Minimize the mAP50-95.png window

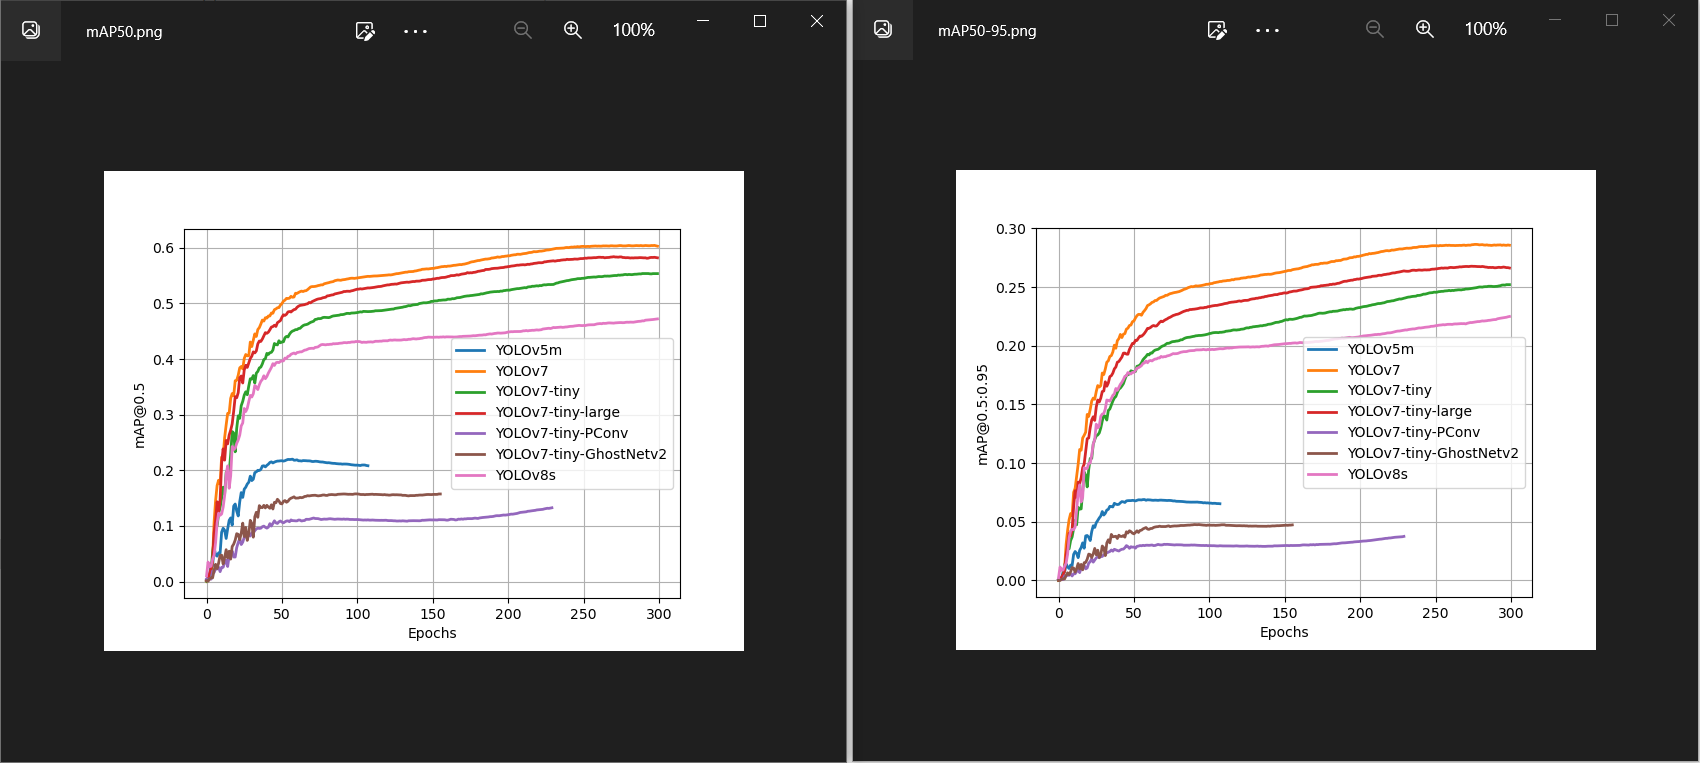click(x=1555, y=20)
